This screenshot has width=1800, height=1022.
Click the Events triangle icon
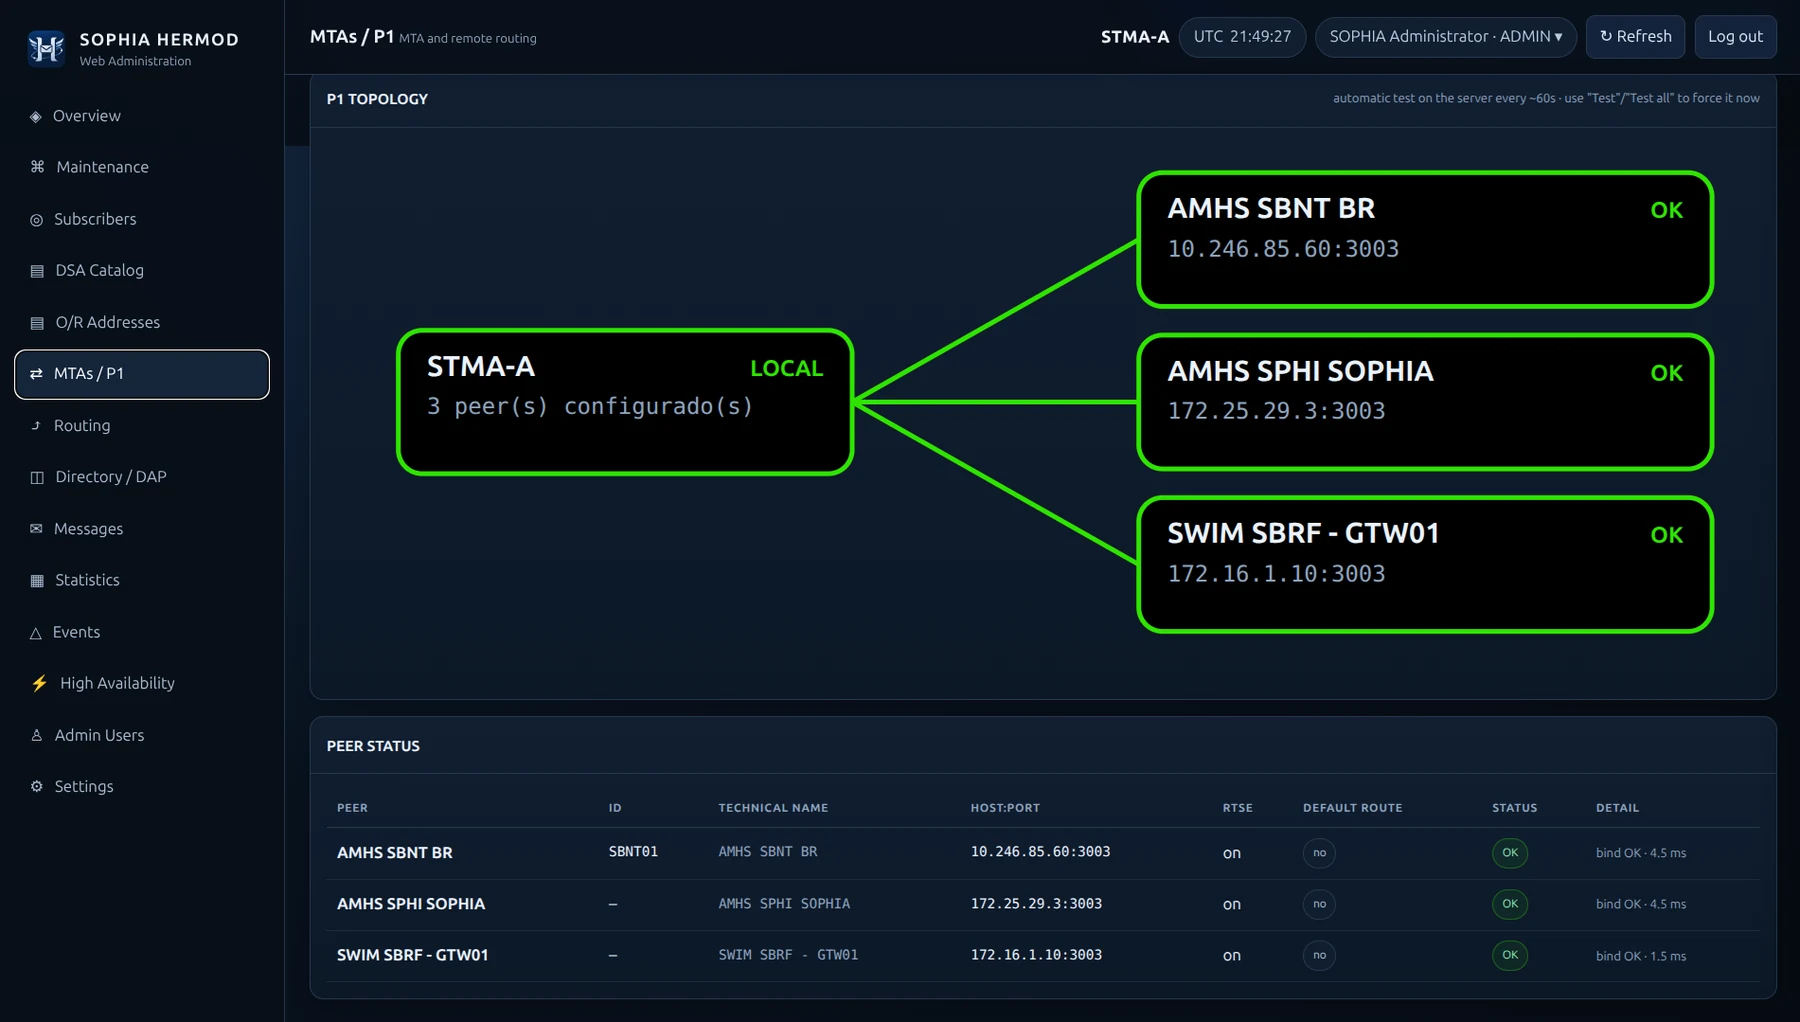pos(36,633)
